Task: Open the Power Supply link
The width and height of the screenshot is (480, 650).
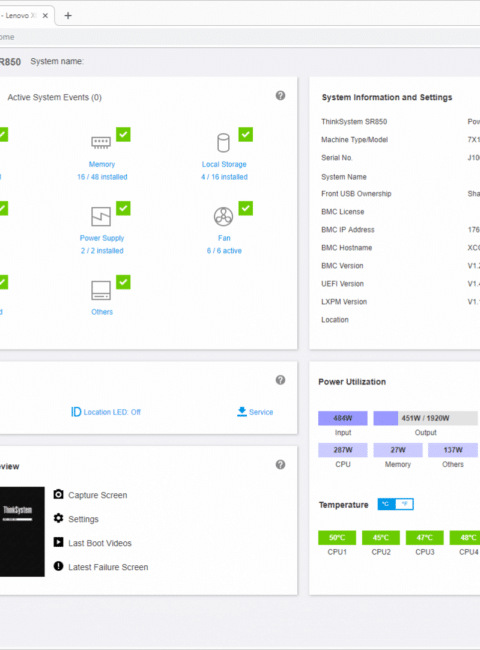Action: pyautogui.click(x=102, y=238)
